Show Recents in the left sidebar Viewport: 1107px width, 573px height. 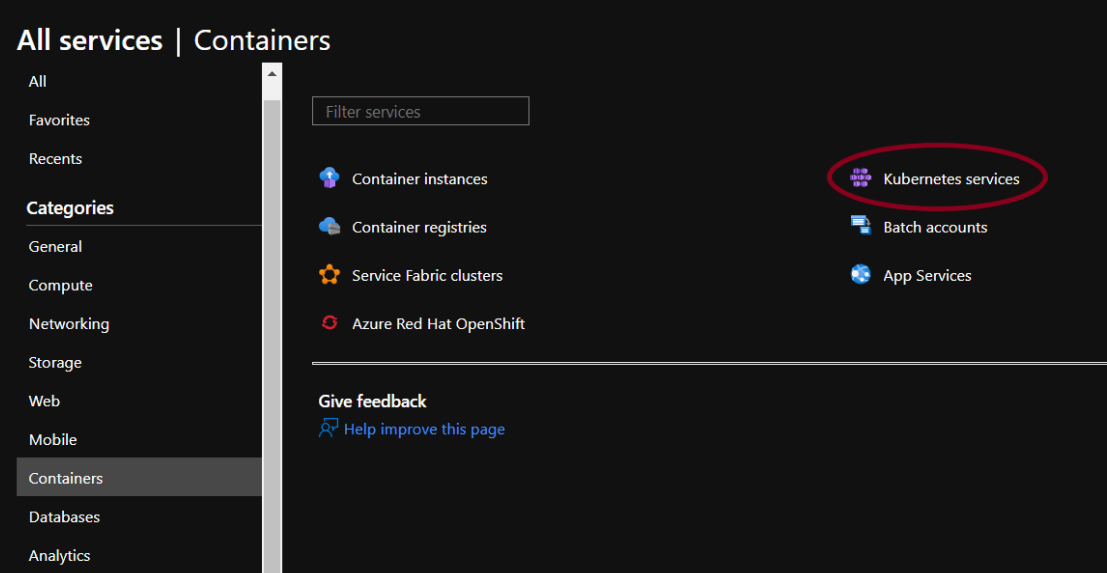pos(55,159)
